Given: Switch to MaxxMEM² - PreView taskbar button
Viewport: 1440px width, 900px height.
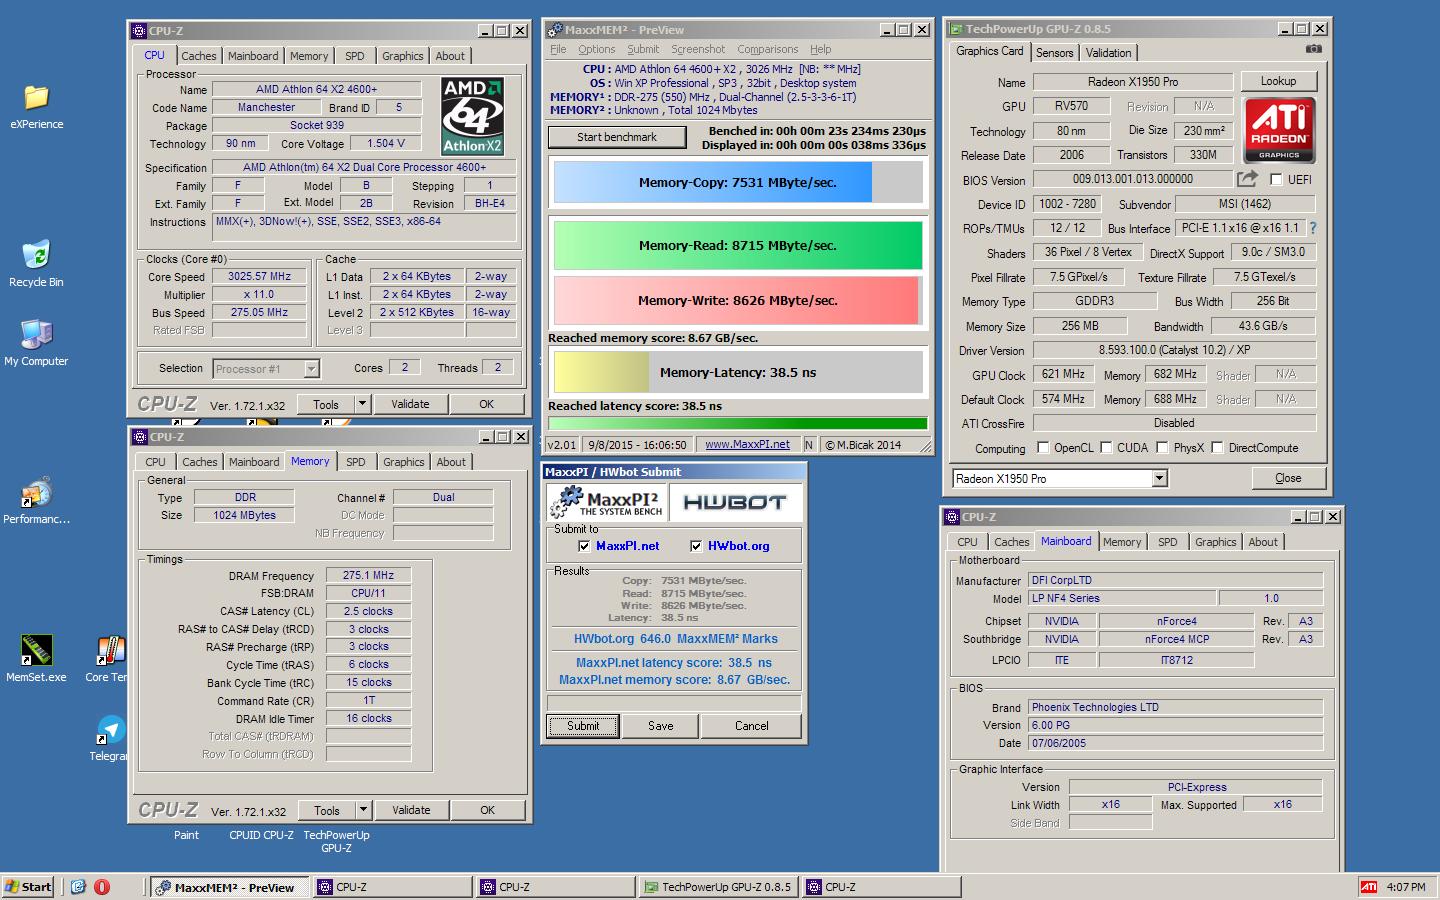Looking at the screenshot, I should point(230,887).
